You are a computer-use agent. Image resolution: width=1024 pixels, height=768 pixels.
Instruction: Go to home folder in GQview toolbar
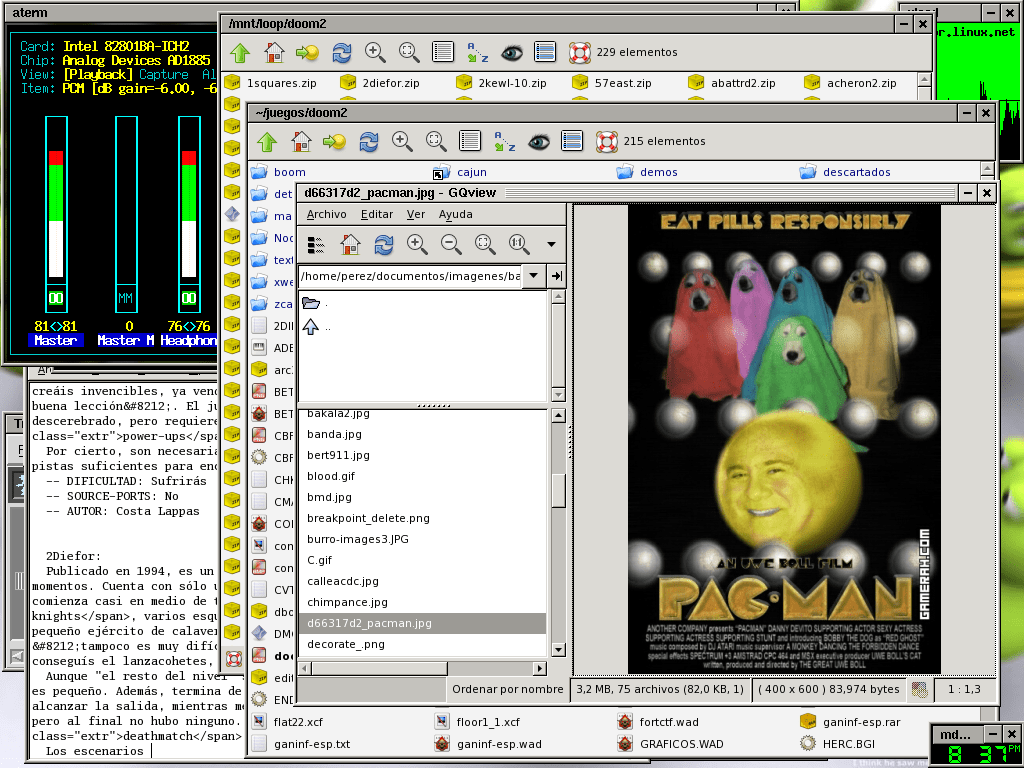pyautogui.click(x=350, y=244)
